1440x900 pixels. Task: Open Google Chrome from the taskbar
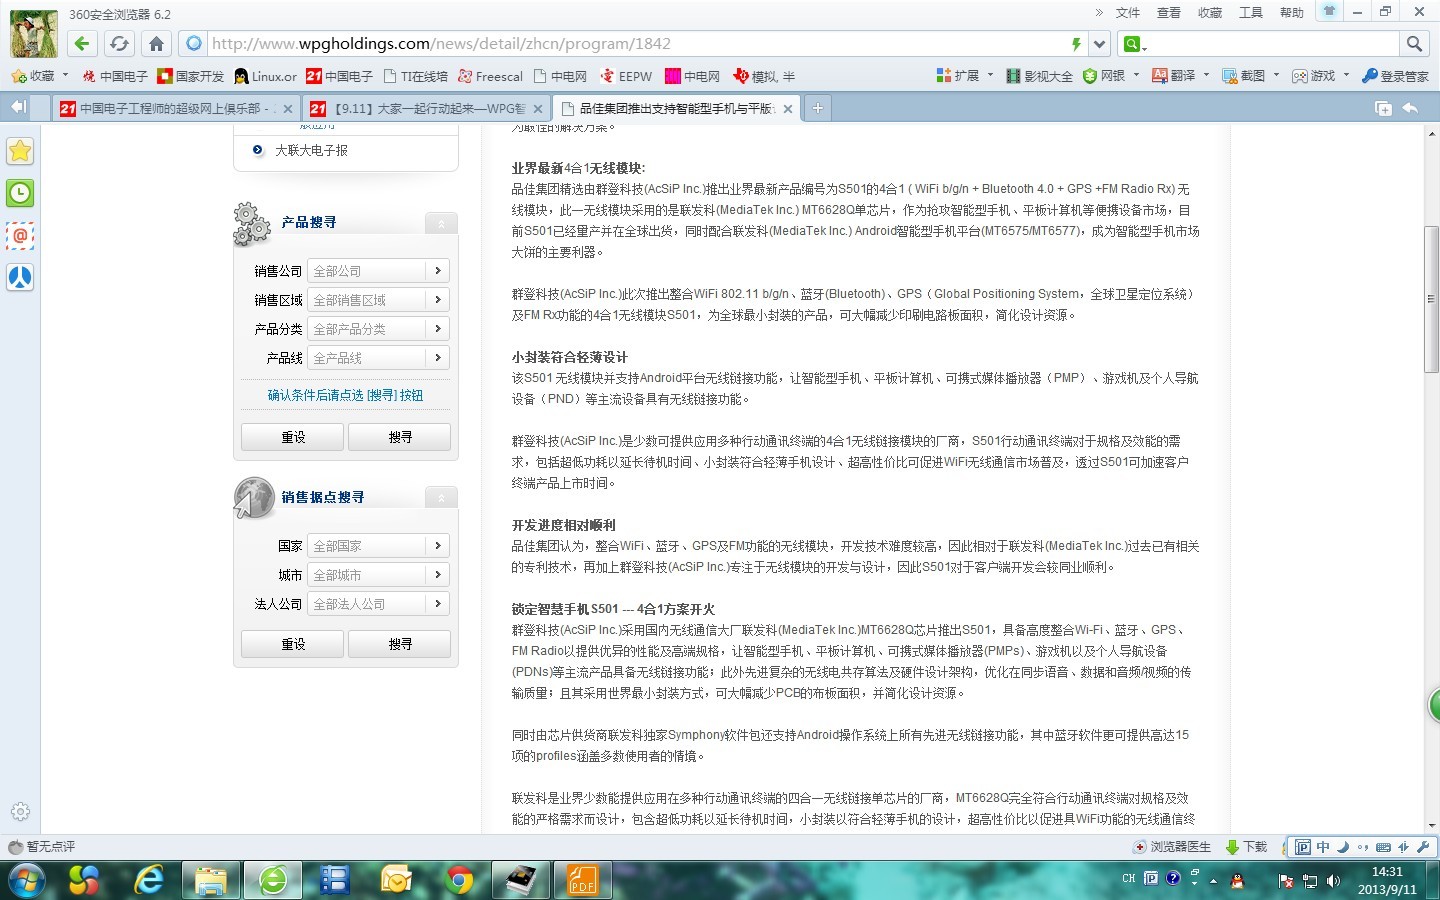(460, 880)
